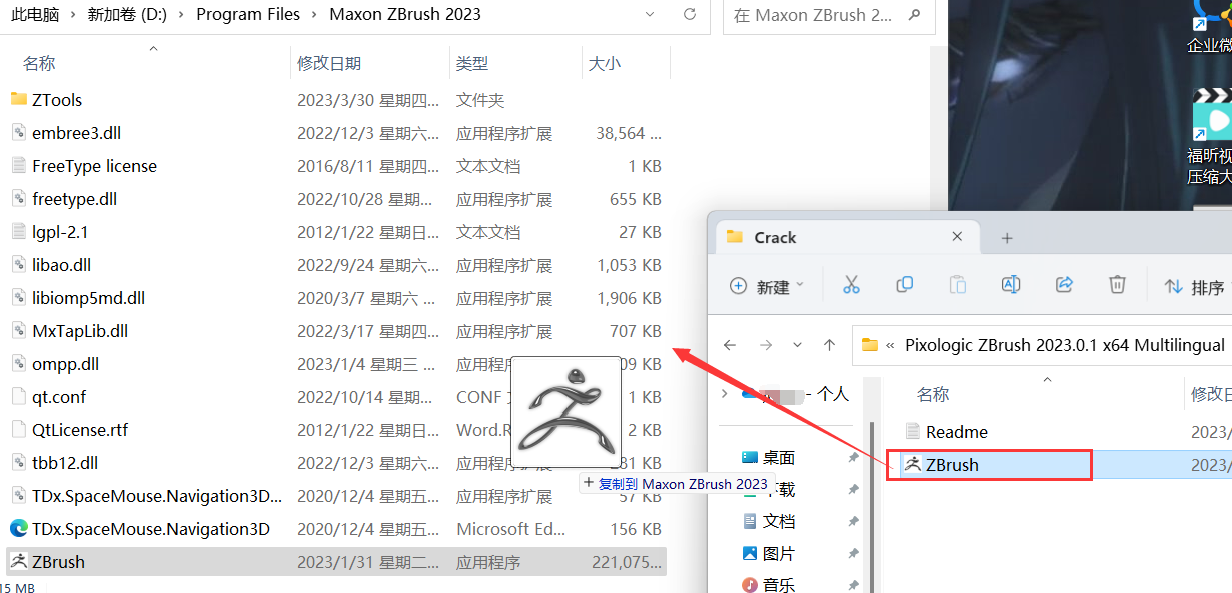Open 桌面 in the navigation pane
Viewport: 1232px width, 593px height.
[x=778, y=458]
